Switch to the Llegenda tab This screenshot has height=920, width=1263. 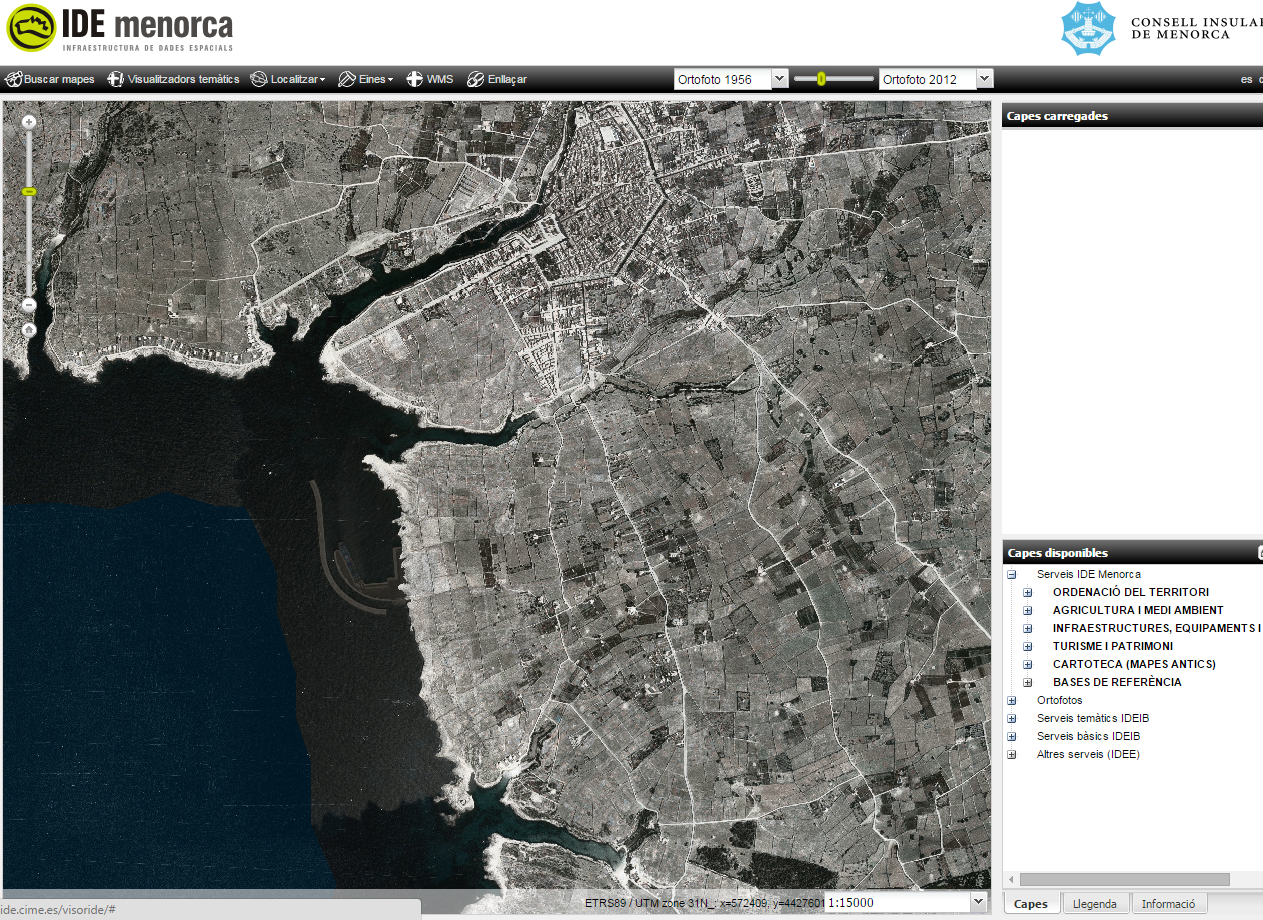pyautogui.click(x=1096, y=903)
